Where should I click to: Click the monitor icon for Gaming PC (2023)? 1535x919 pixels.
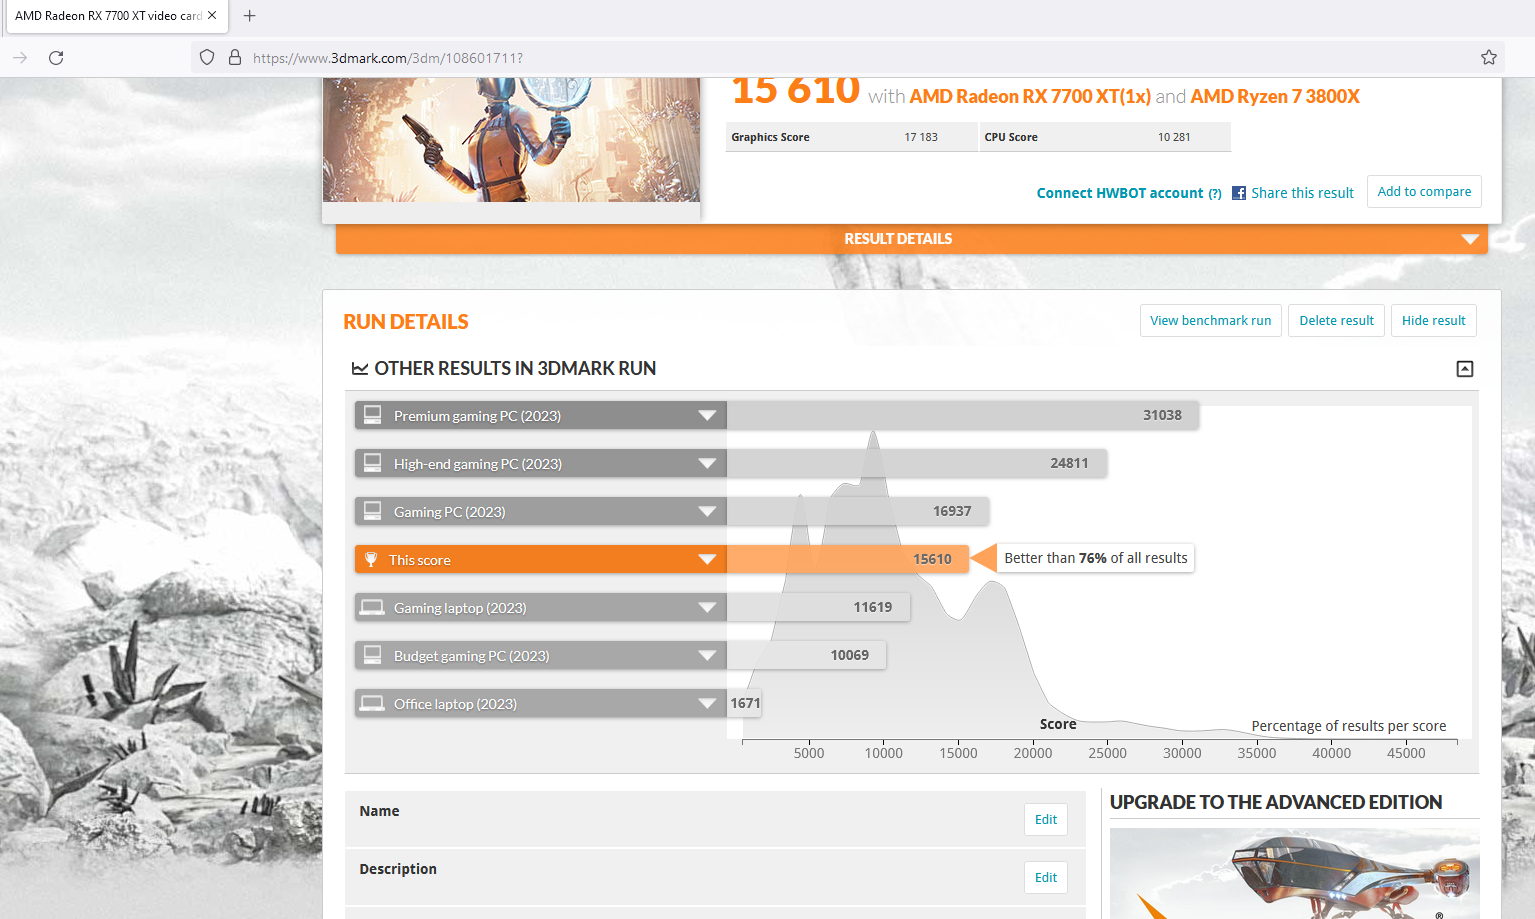tap(372, 511)
